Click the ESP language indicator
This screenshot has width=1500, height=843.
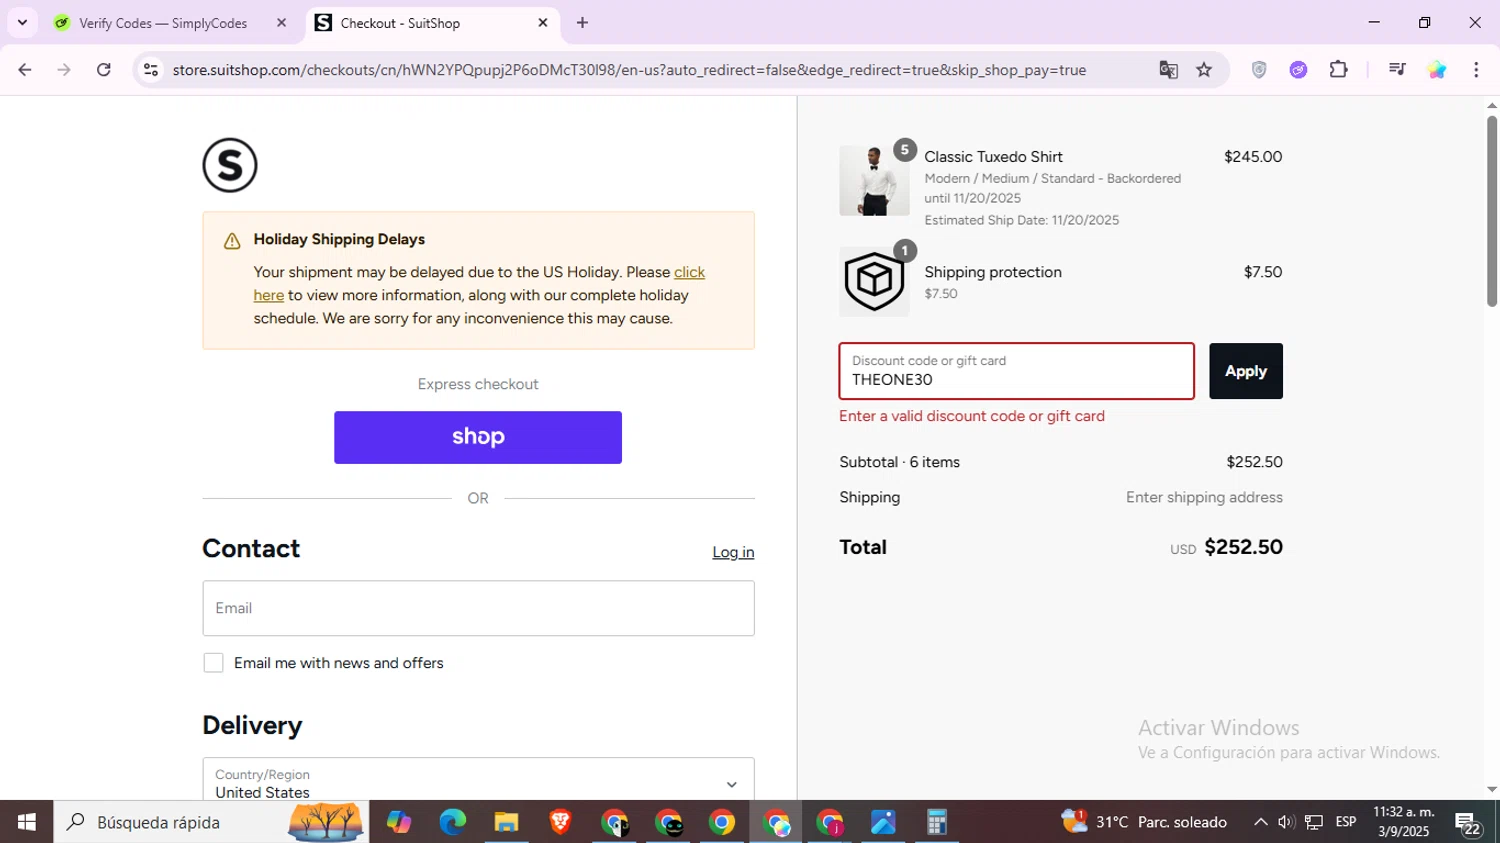[x=1346, y=822]
